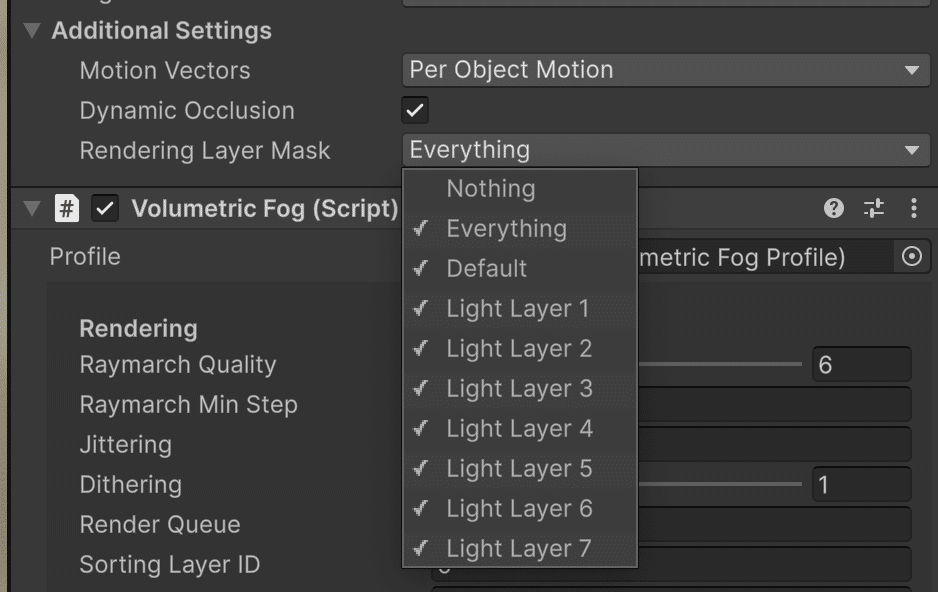Image resolution: width=938 pixels, height=592 pixels.
Task: Open Volumetric Fog component kebab menu
Action: tap(914, 208)
